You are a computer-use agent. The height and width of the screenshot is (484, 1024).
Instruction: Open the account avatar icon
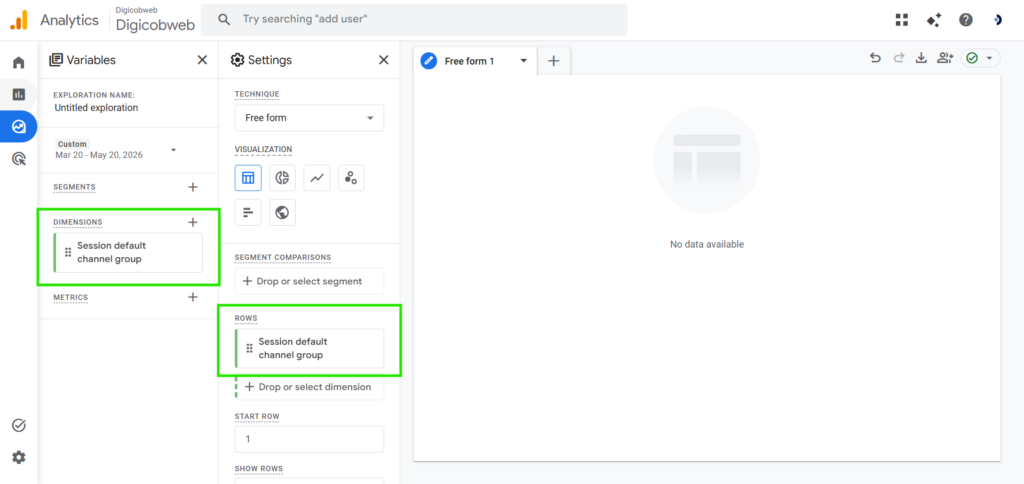(x=997, y=20)
